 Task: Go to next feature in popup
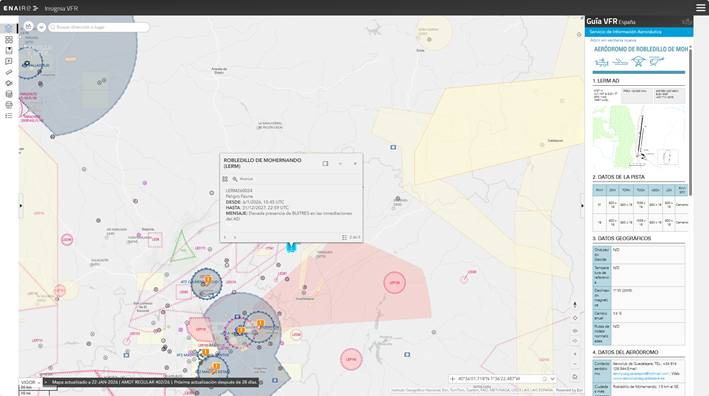(x=235, y=237)
